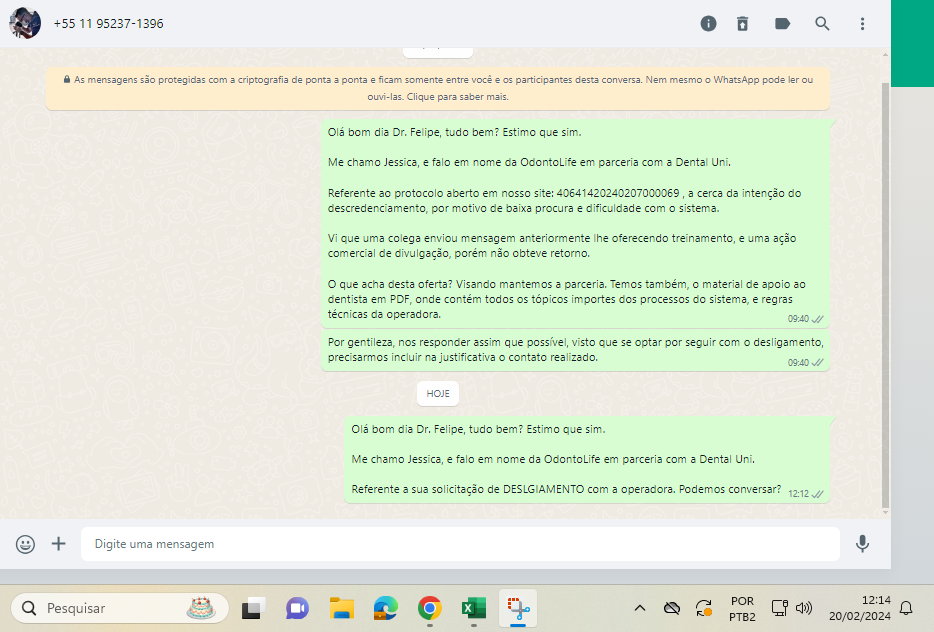Expand hidden system tray icons chevron
The image size is (934, 632).
point(640,608)
